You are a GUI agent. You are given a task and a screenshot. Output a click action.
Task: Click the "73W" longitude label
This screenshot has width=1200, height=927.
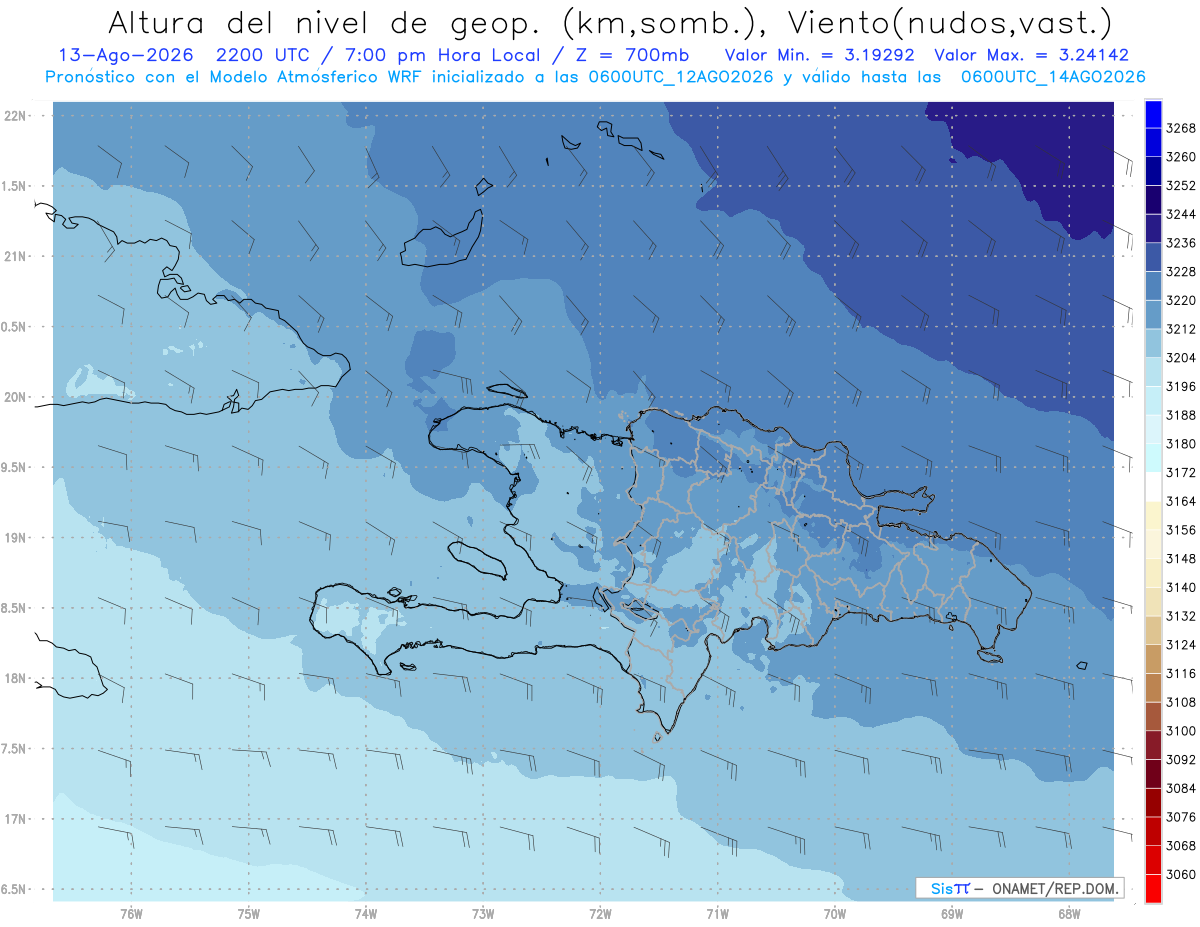tap(483, 913)
